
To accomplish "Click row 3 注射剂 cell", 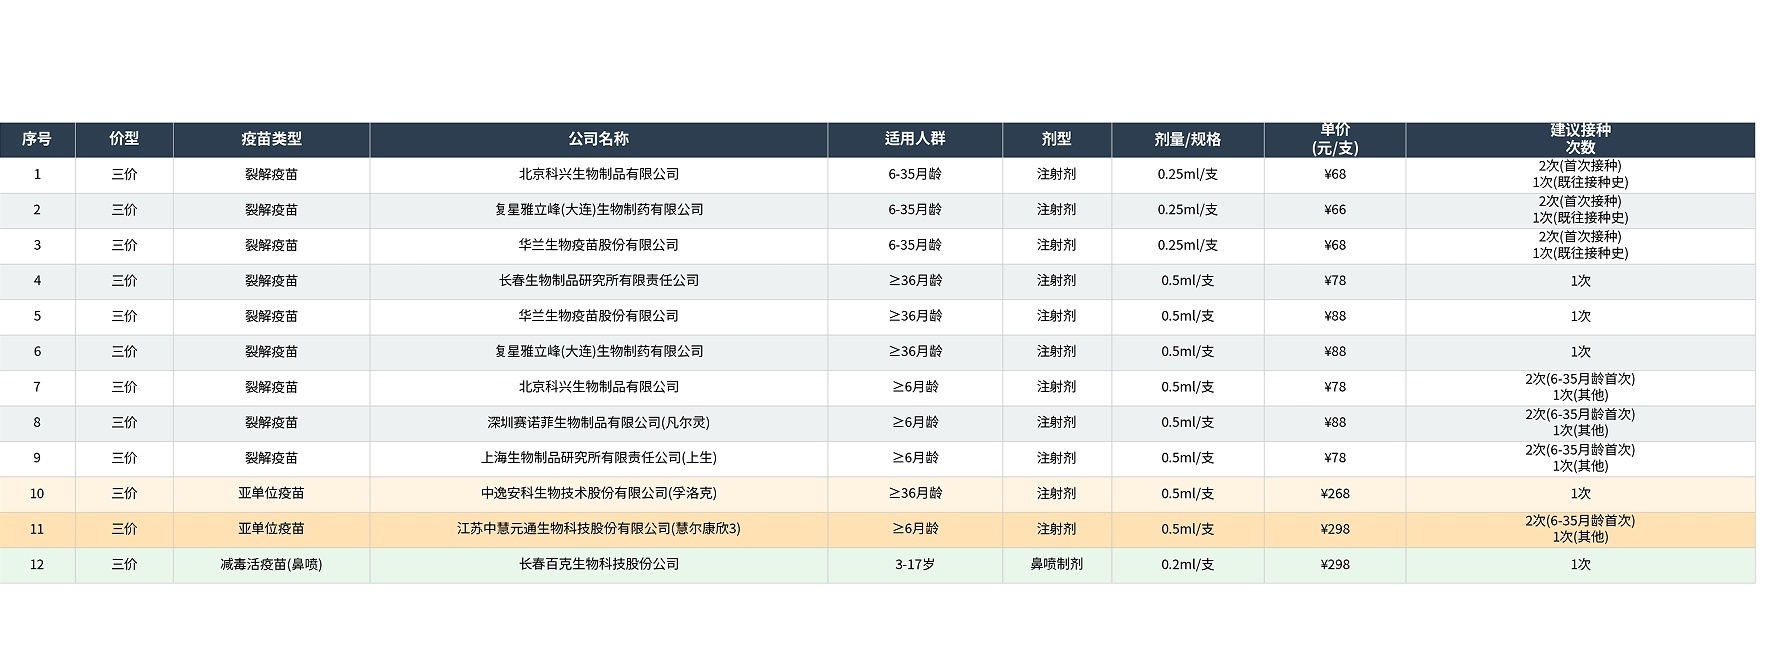I will pos(1057,245).
